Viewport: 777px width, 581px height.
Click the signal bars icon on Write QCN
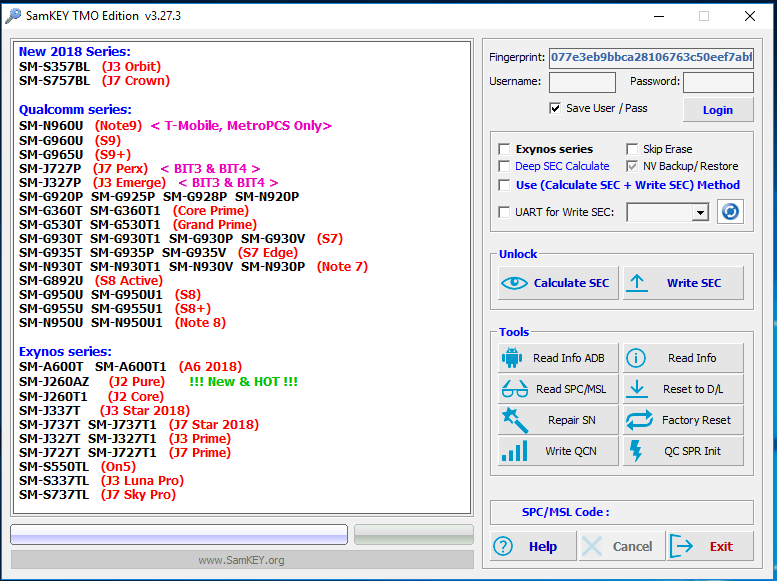(514, 451)
